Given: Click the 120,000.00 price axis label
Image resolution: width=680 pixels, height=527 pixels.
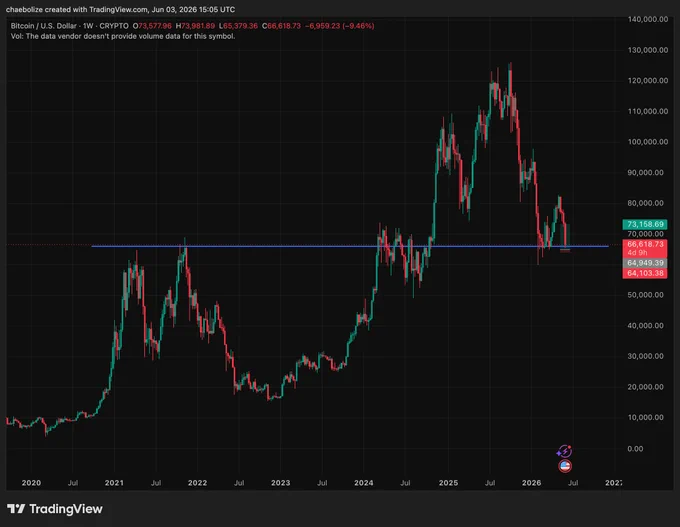Looking at the screenshot, I should [648, 81].
